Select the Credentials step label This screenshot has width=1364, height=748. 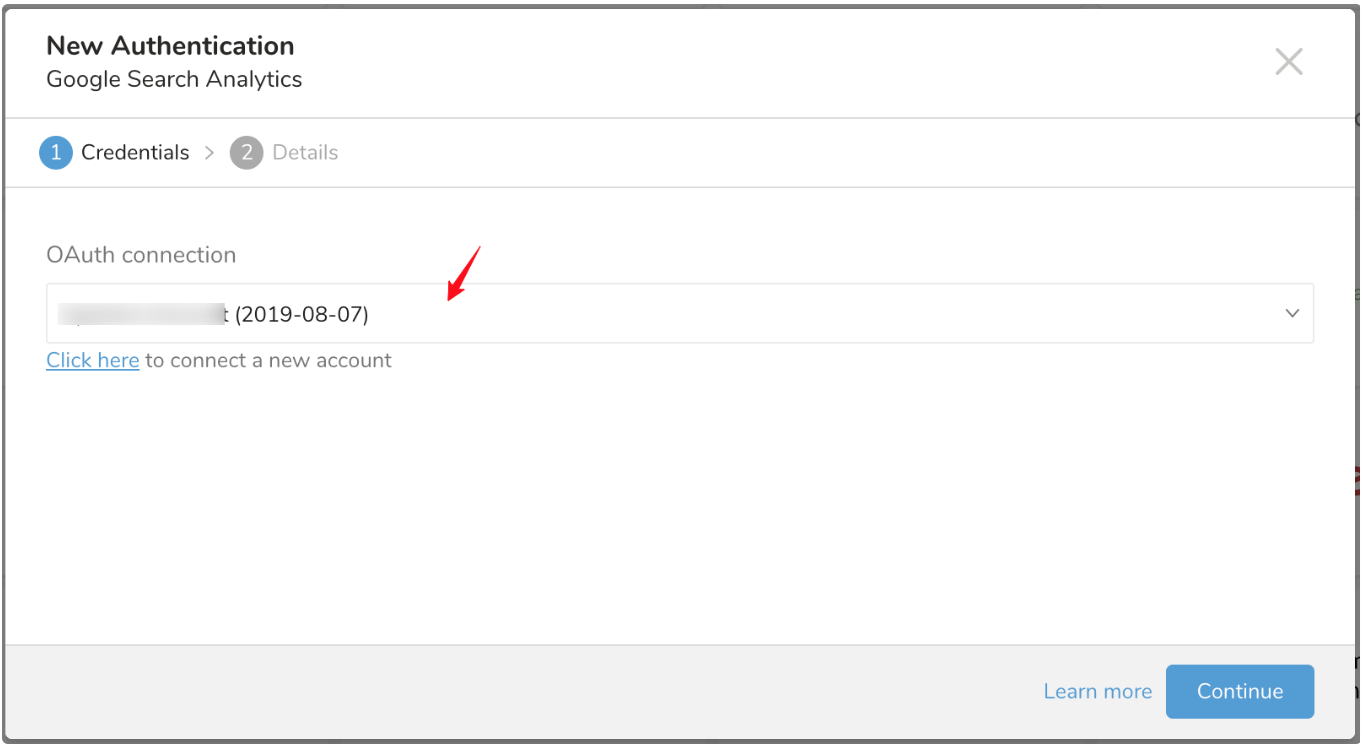click(x=135, y=153)
